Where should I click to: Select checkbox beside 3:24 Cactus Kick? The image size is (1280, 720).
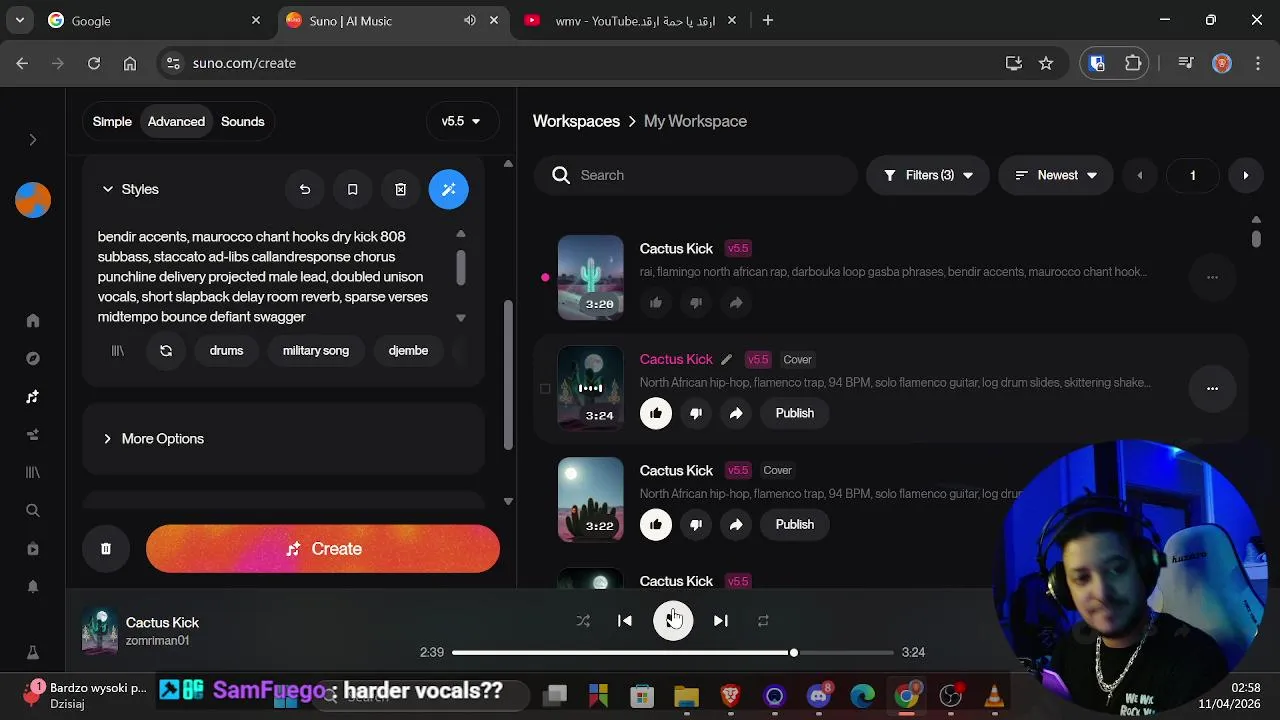click(x=545, y=389)
